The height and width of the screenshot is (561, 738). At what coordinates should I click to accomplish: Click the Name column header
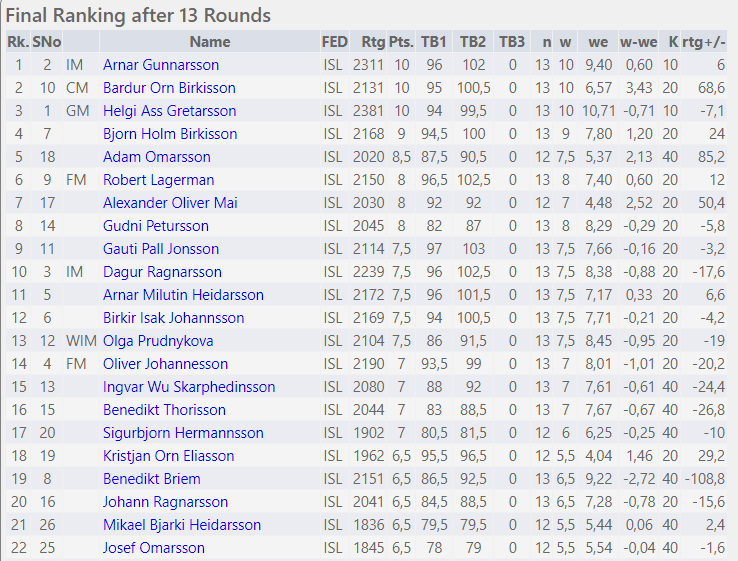(209, 42)
